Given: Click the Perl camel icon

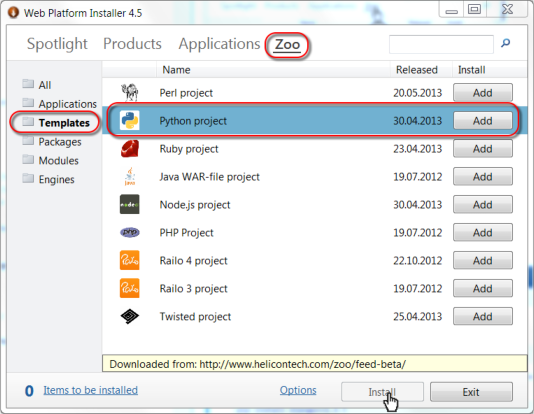Looking at the screenshot, I should tap(129, 92).
